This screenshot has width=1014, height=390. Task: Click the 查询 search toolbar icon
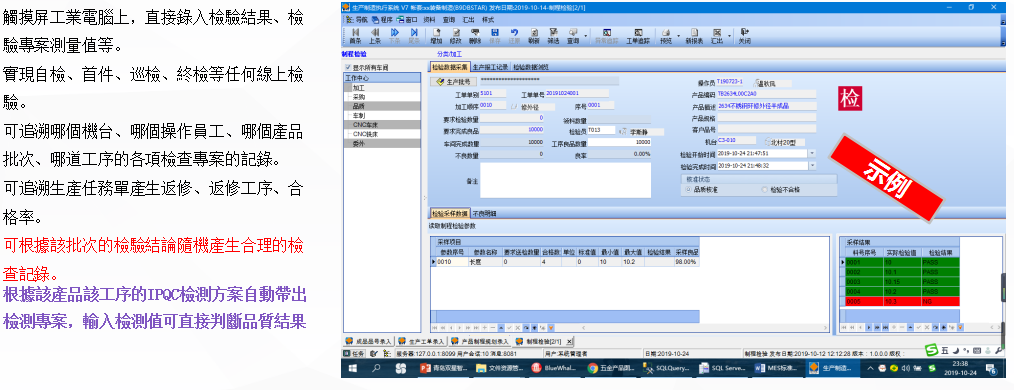coord(573,36)
